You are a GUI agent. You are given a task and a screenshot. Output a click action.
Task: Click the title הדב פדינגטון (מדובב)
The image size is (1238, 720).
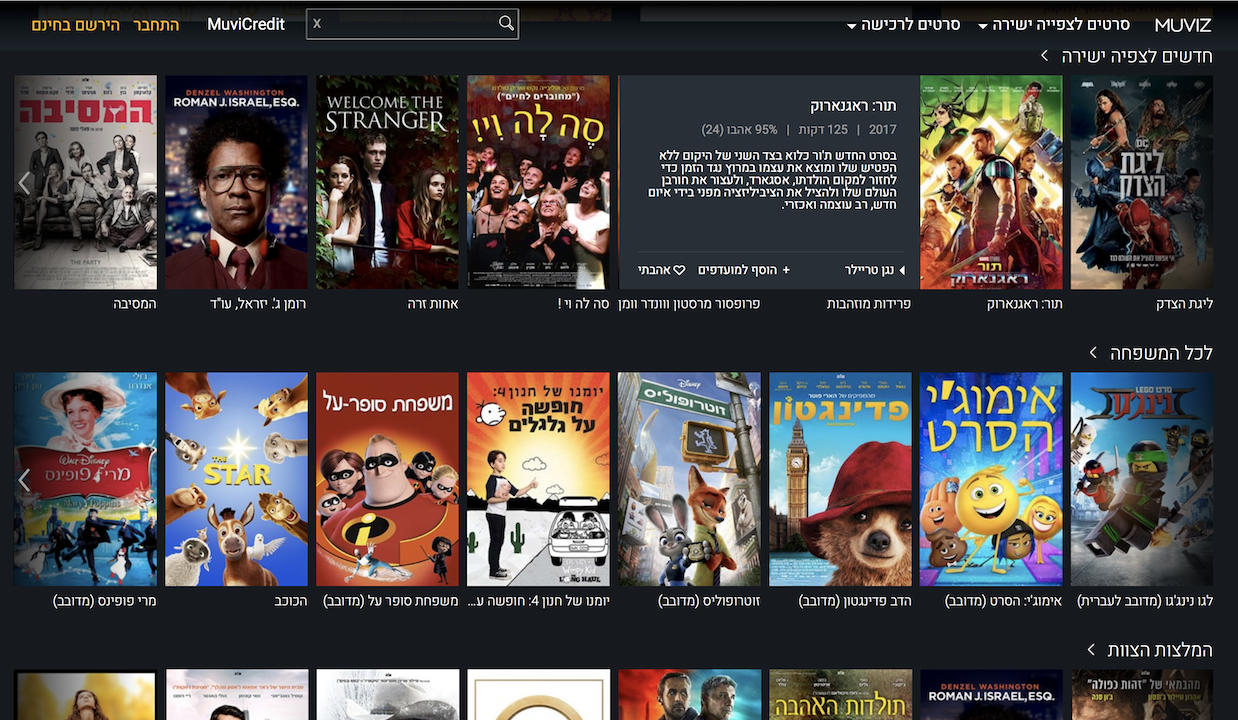pos(855,601)
